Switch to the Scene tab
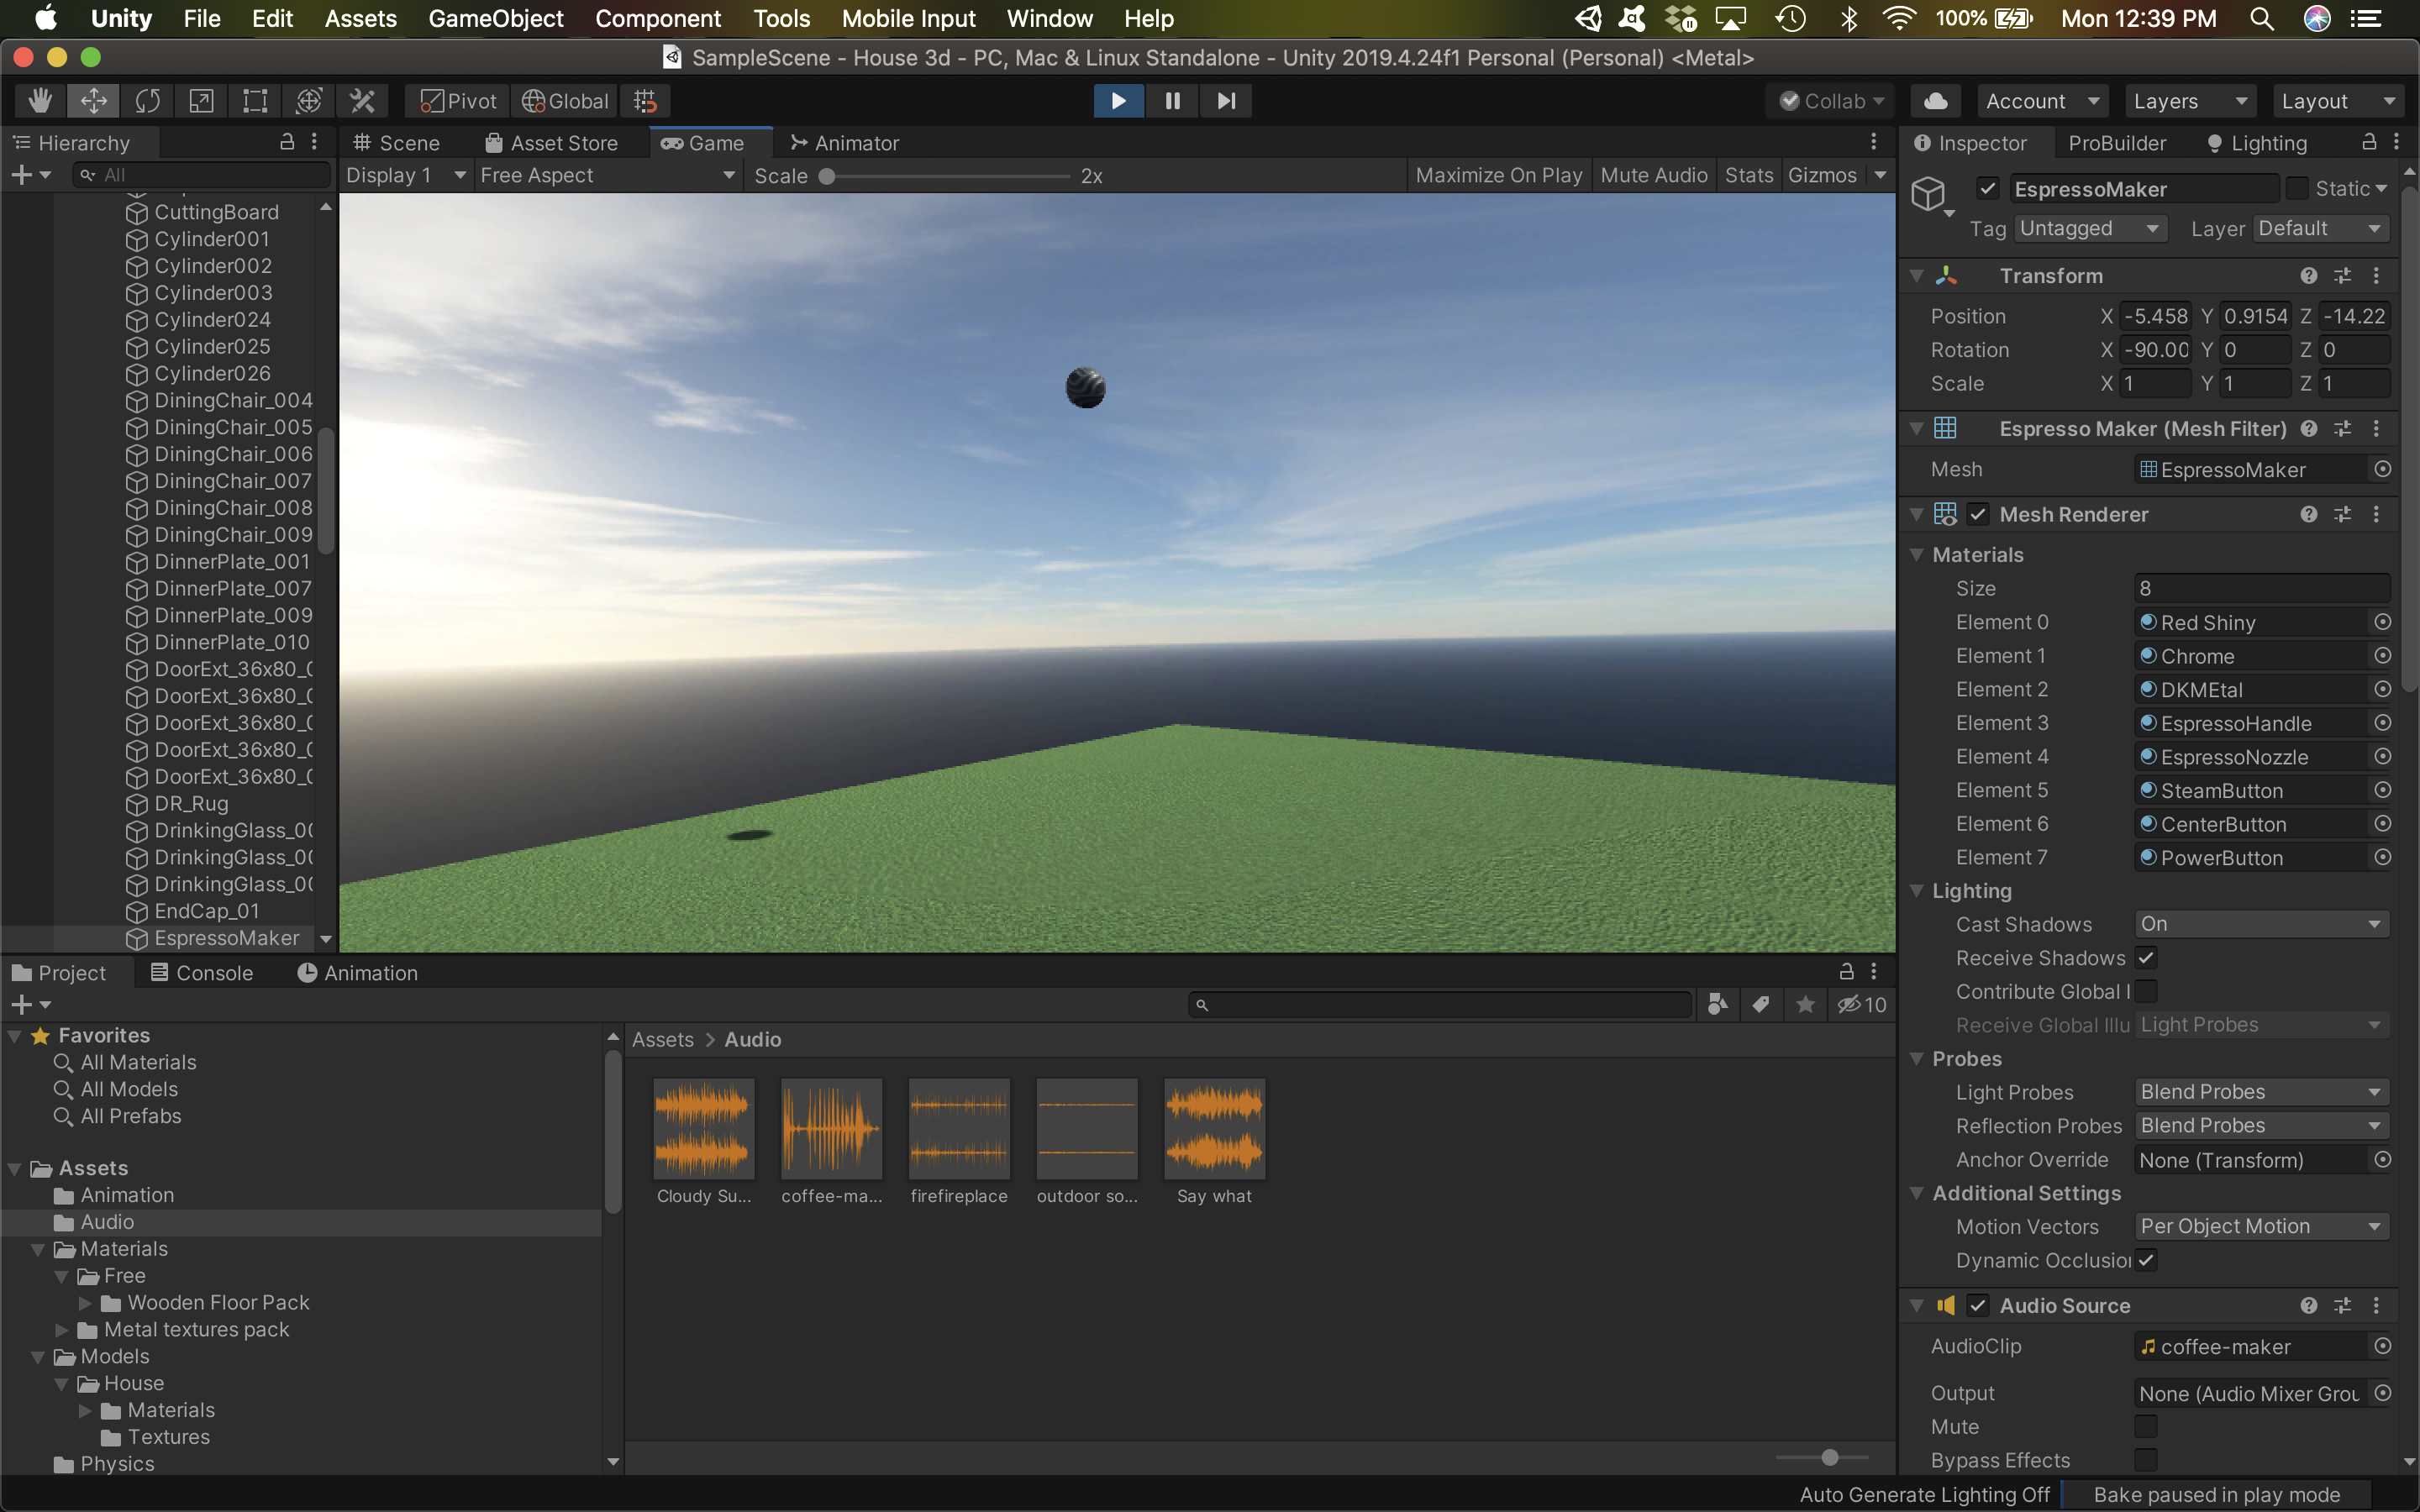Image resolution: width=2420 pixels, height=1512 pixels. click(x=396, y=143)
